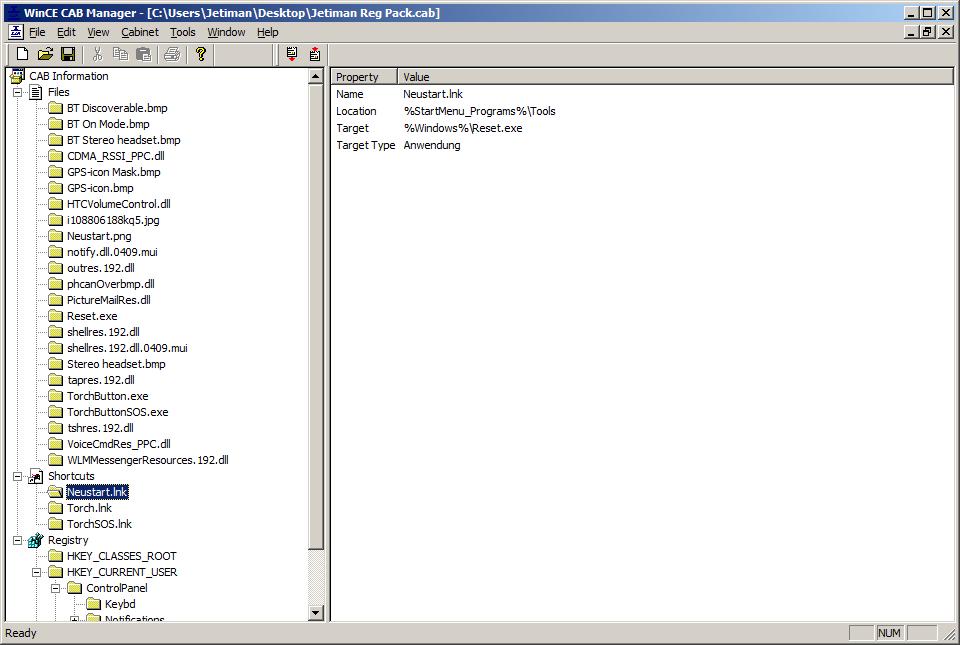Minimize the inner document window

(912, 32)
